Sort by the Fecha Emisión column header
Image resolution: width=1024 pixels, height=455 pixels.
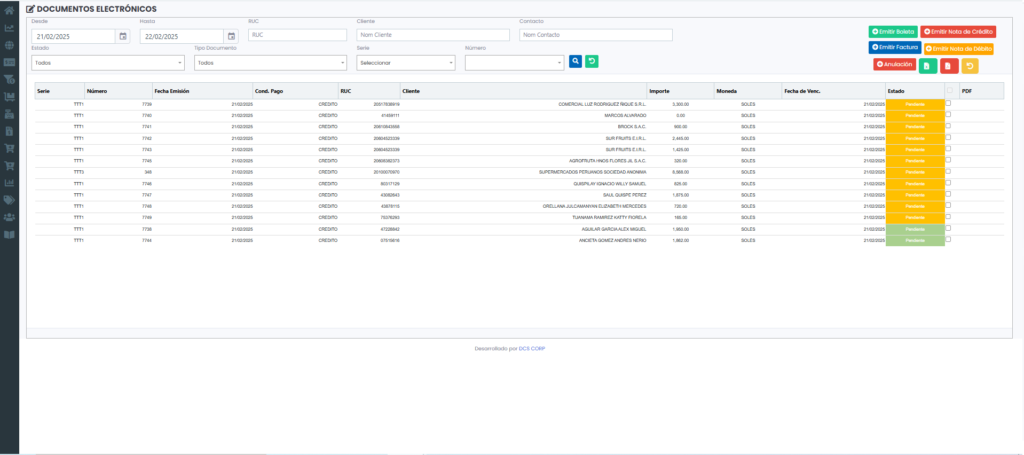172,91
